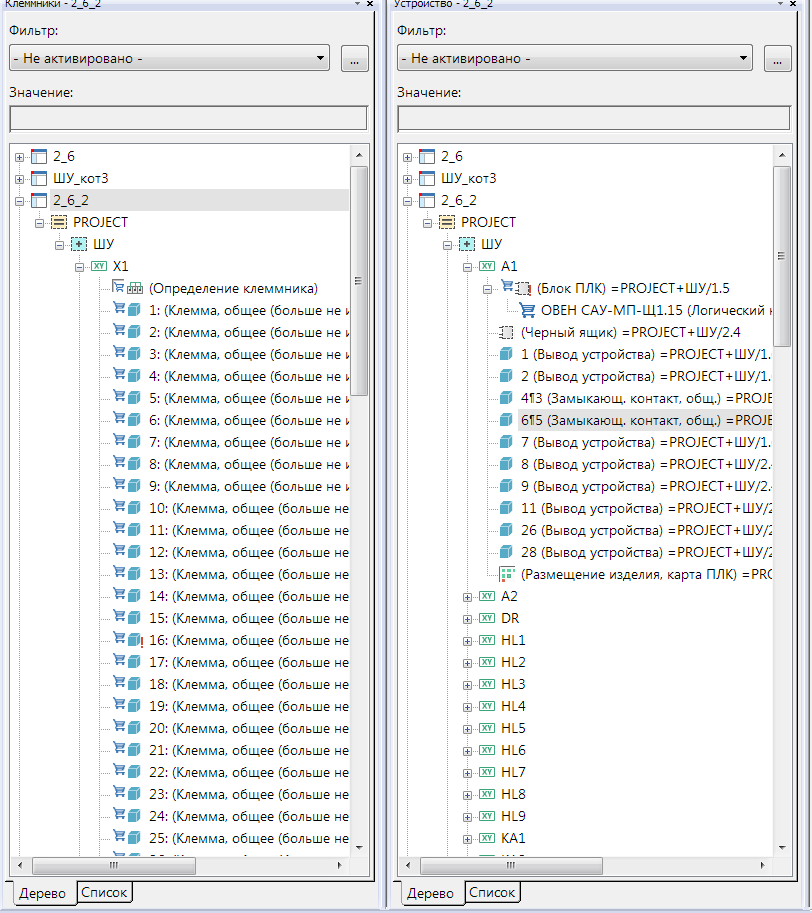Click the '...' filter button in devices panel

[x=777, y=59]
